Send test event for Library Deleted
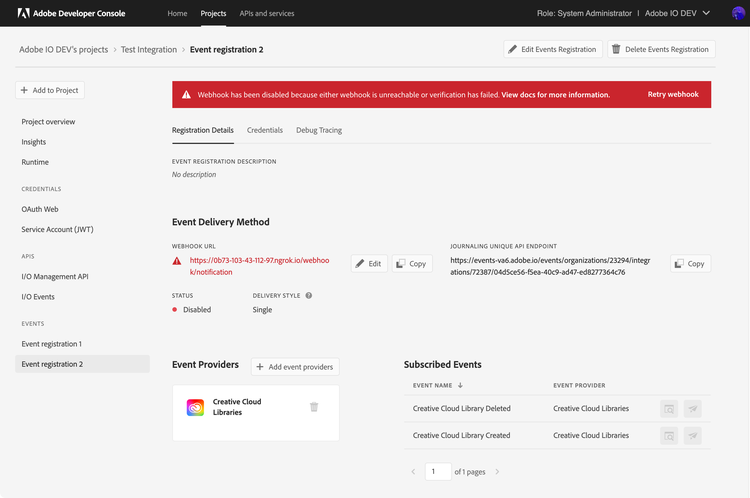The image size is (750, 498). coord(692,408)
